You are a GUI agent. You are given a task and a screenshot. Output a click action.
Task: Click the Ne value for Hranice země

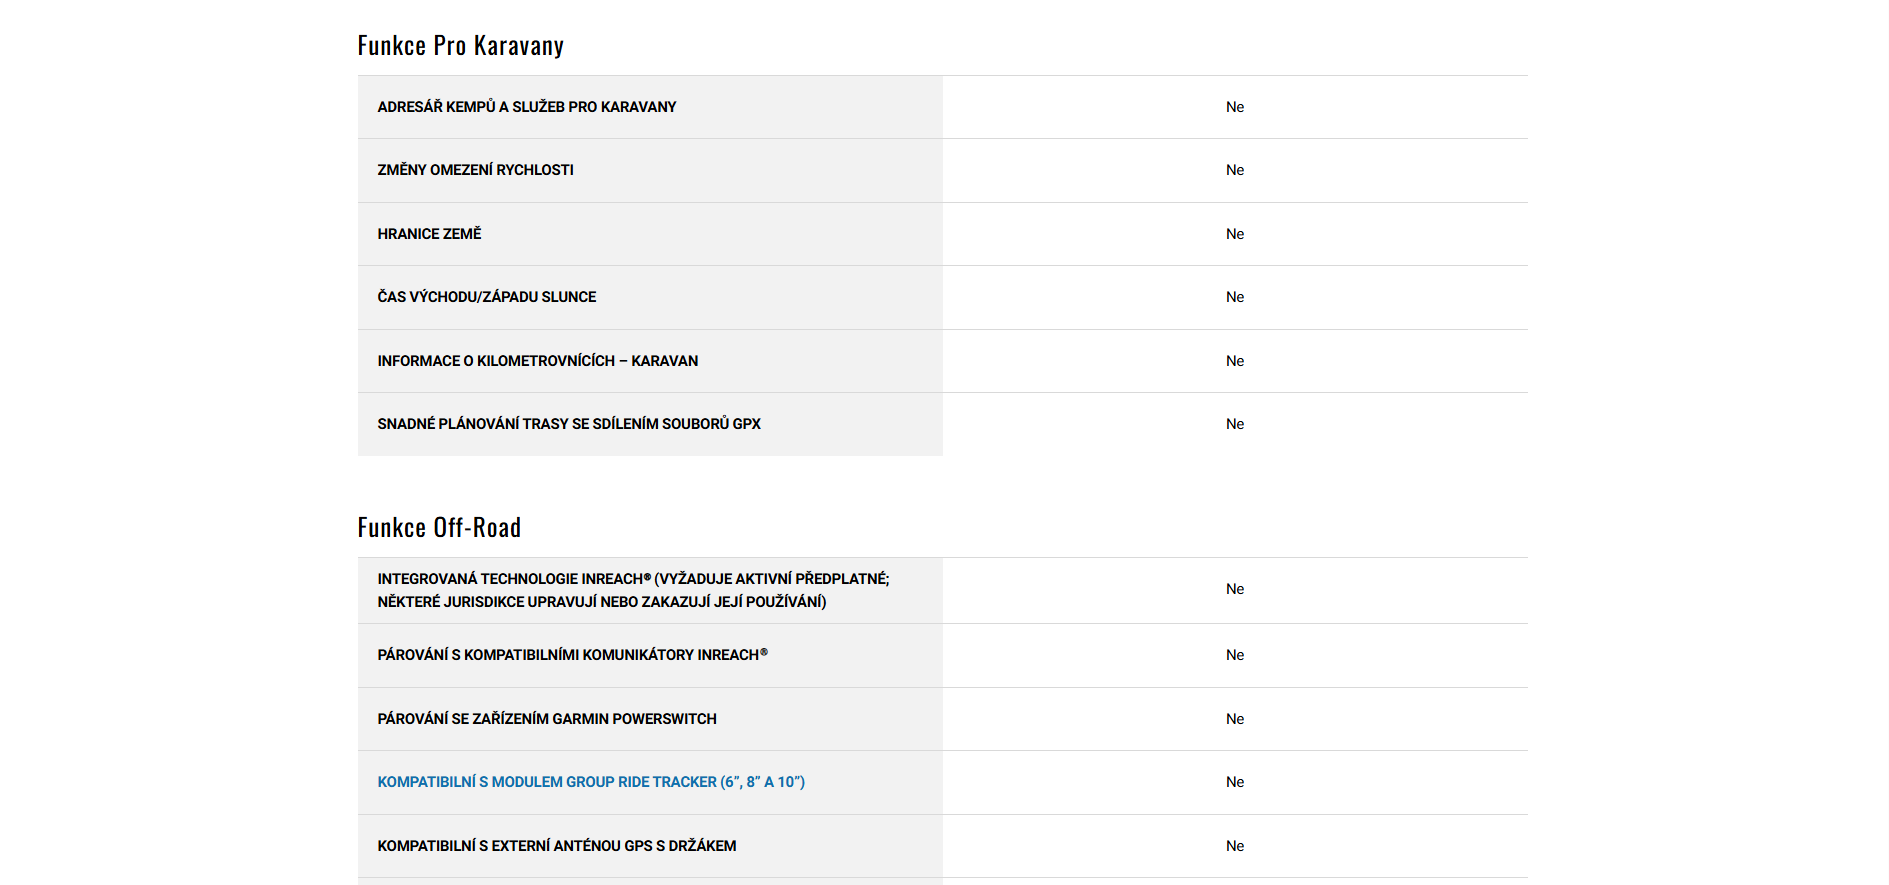[1235, 234]
